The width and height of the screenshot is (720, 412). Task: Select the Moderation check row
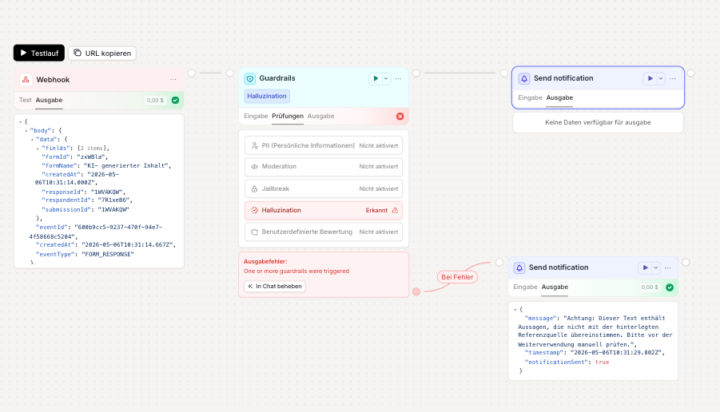point(324,167)
